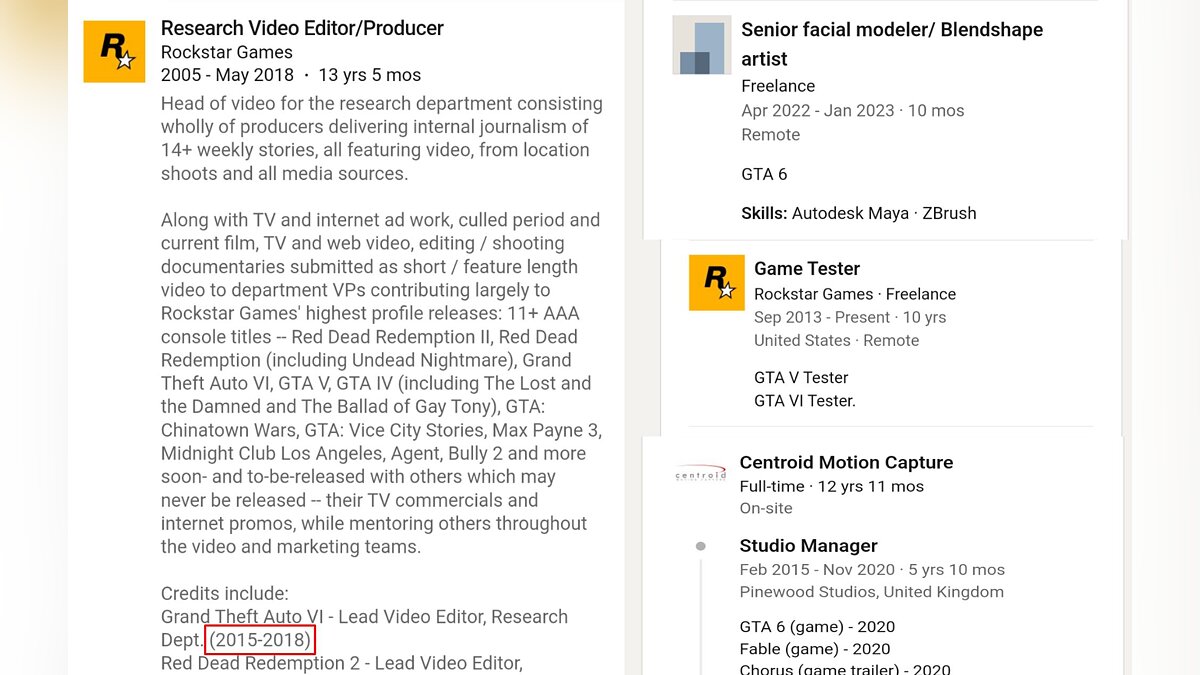
Task: Click Rockstar Games under Research Video Editor/Producer
Action: point(227,52)
